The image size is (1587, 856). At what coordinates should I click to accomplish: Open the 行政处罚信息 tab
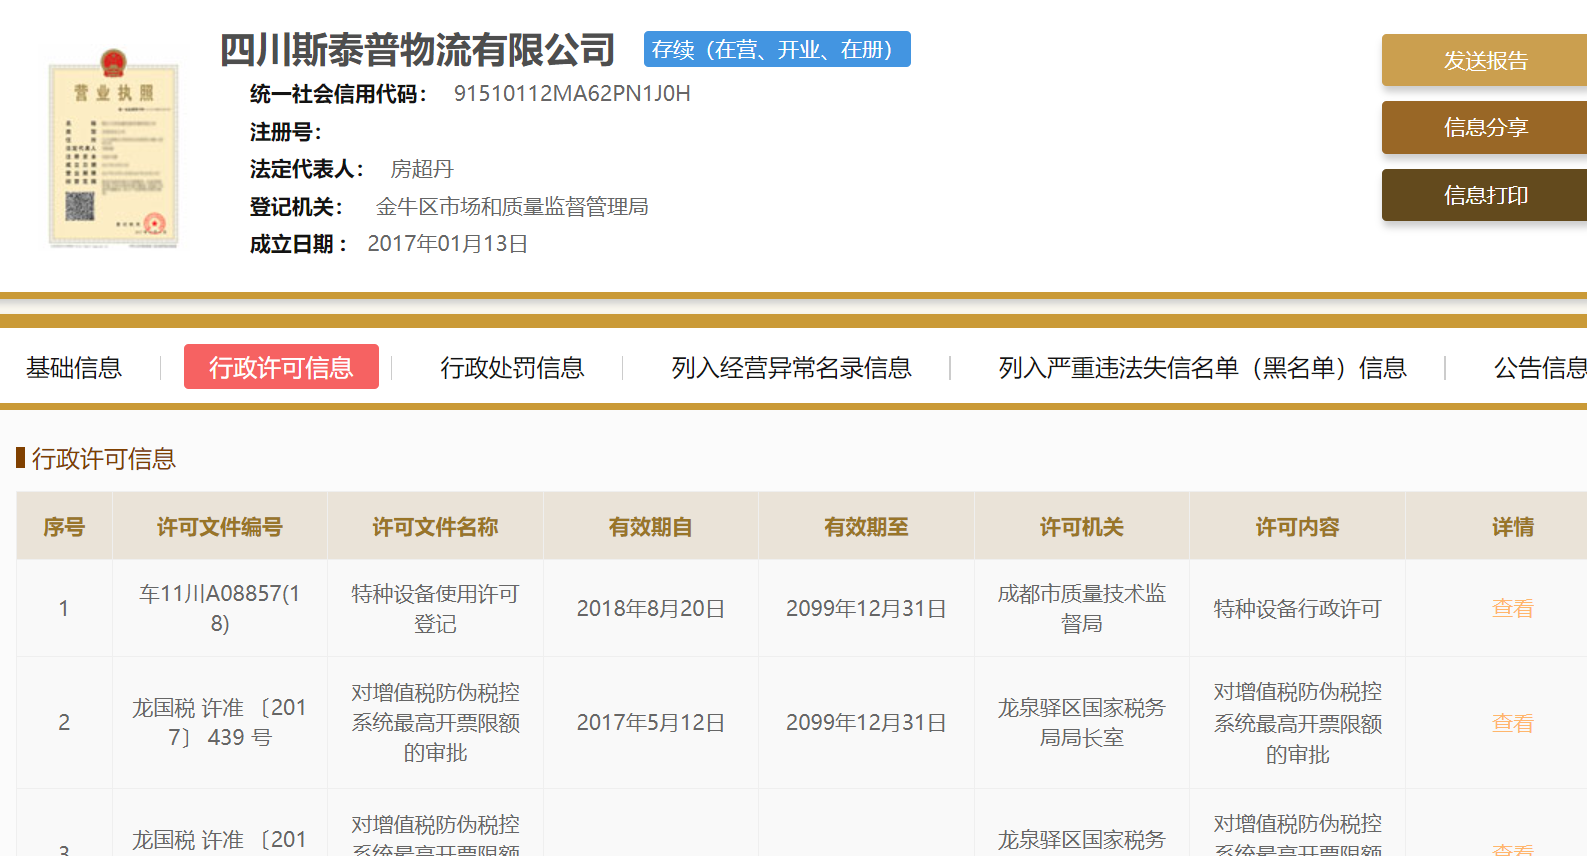[512, 367]
